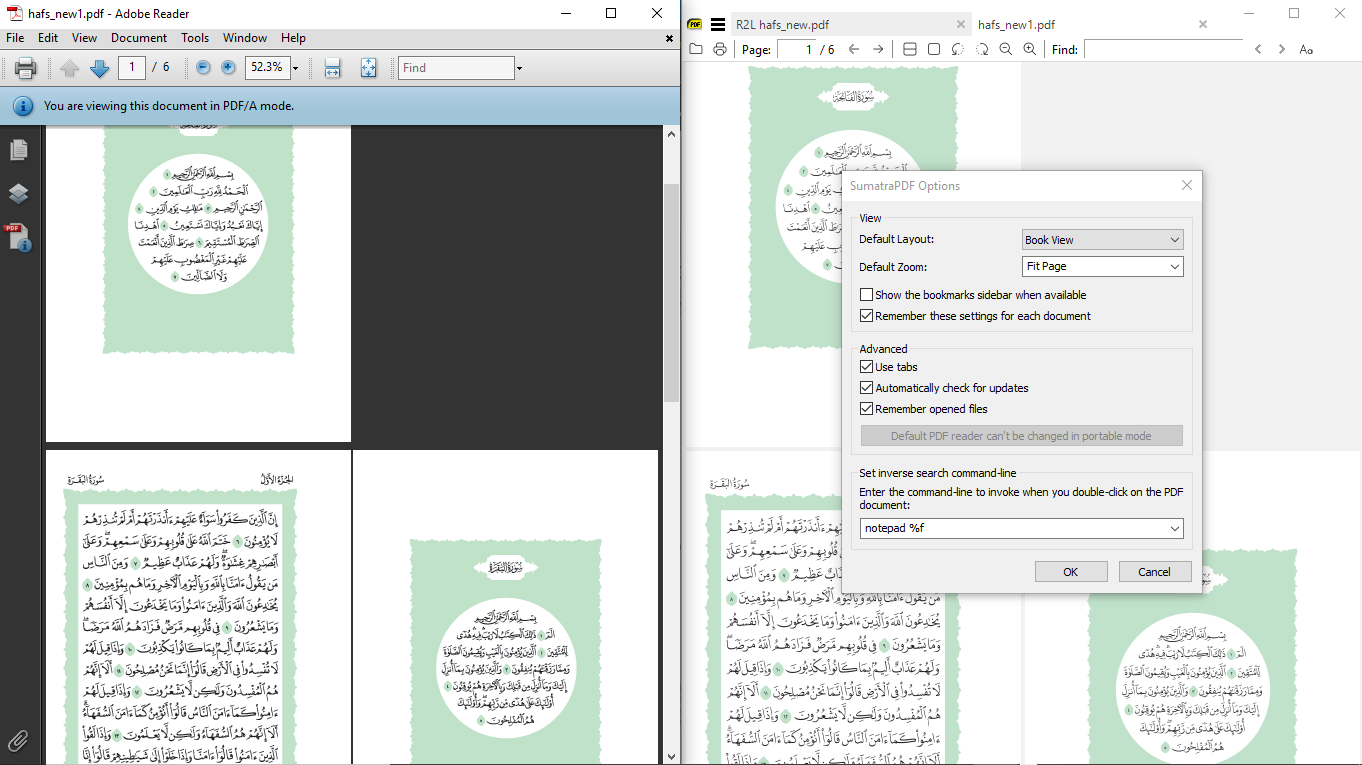Open the Default Layout dropdown
1362x765 pixels.
click(1103, 240)
